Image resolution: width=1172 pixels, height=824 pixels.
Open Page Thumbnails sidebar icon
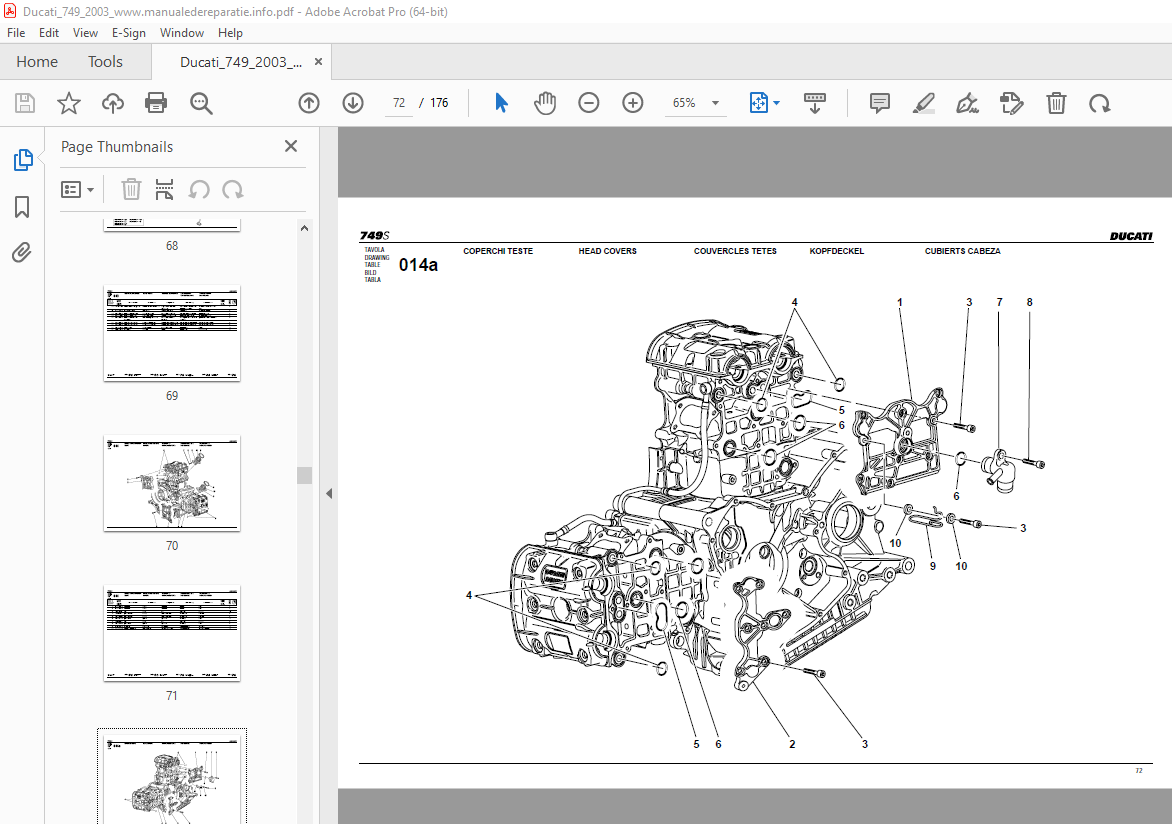click(x=23, y=160)
